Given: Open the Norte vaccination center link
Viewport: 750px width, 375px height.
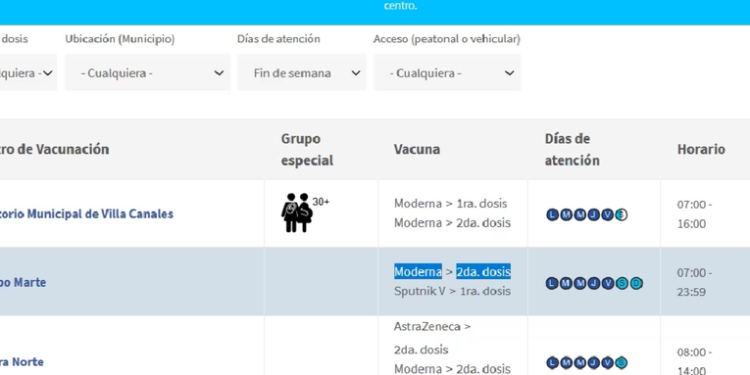Looking at the screenshot, I should click(22, 362).
